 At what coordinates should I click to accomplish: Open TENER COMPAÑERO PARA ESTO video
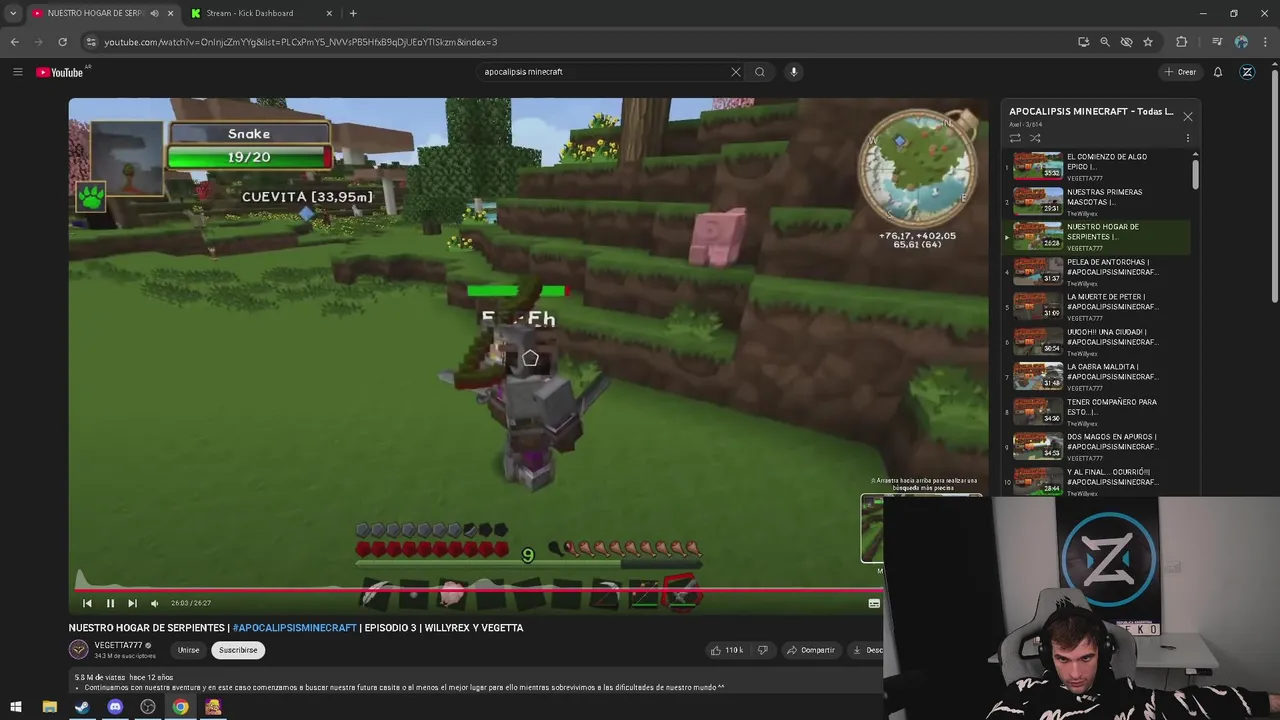pos(1098,411)
